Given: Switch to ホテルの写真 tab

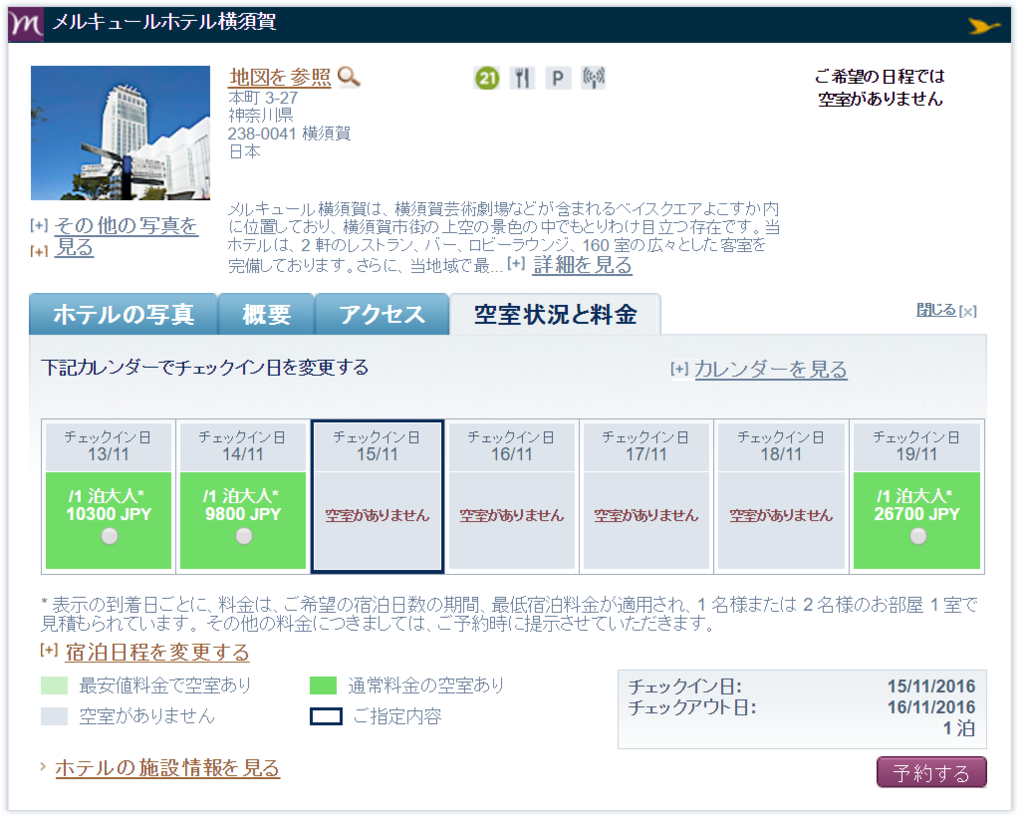Looking at the screenshot, I should point(123,315).
